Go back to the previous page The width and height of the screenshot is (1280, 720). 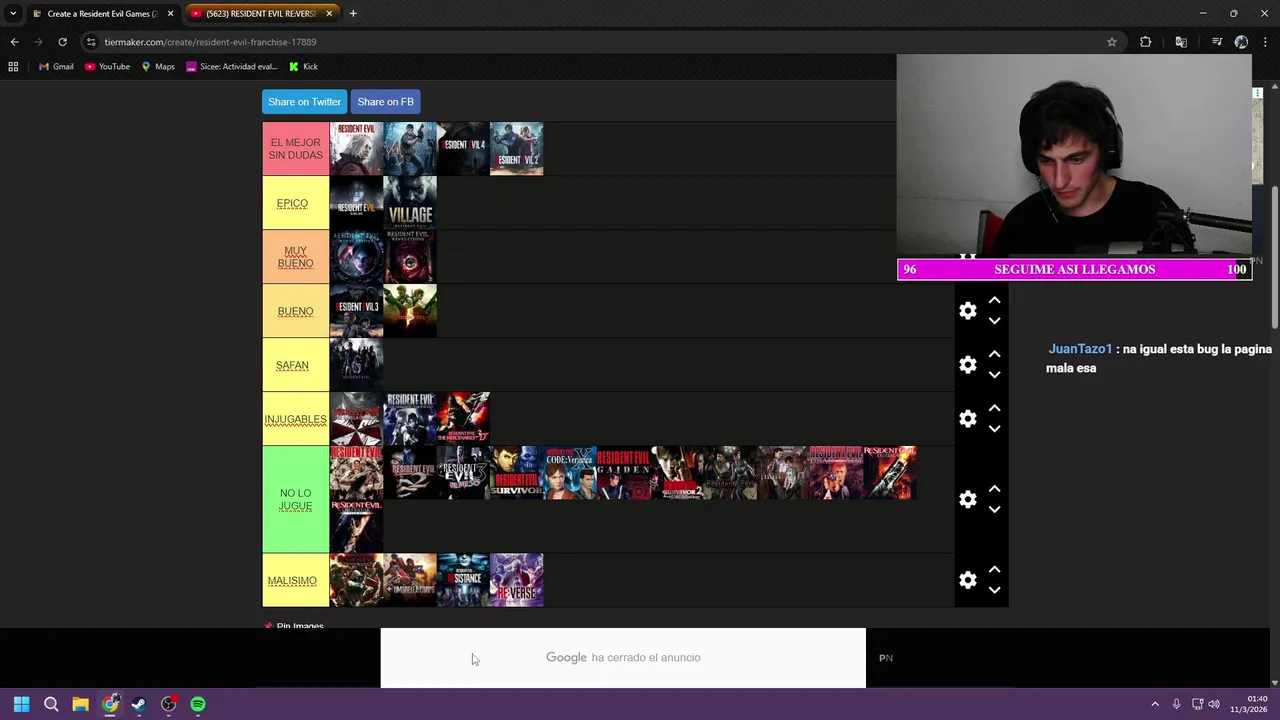point(14,42)
